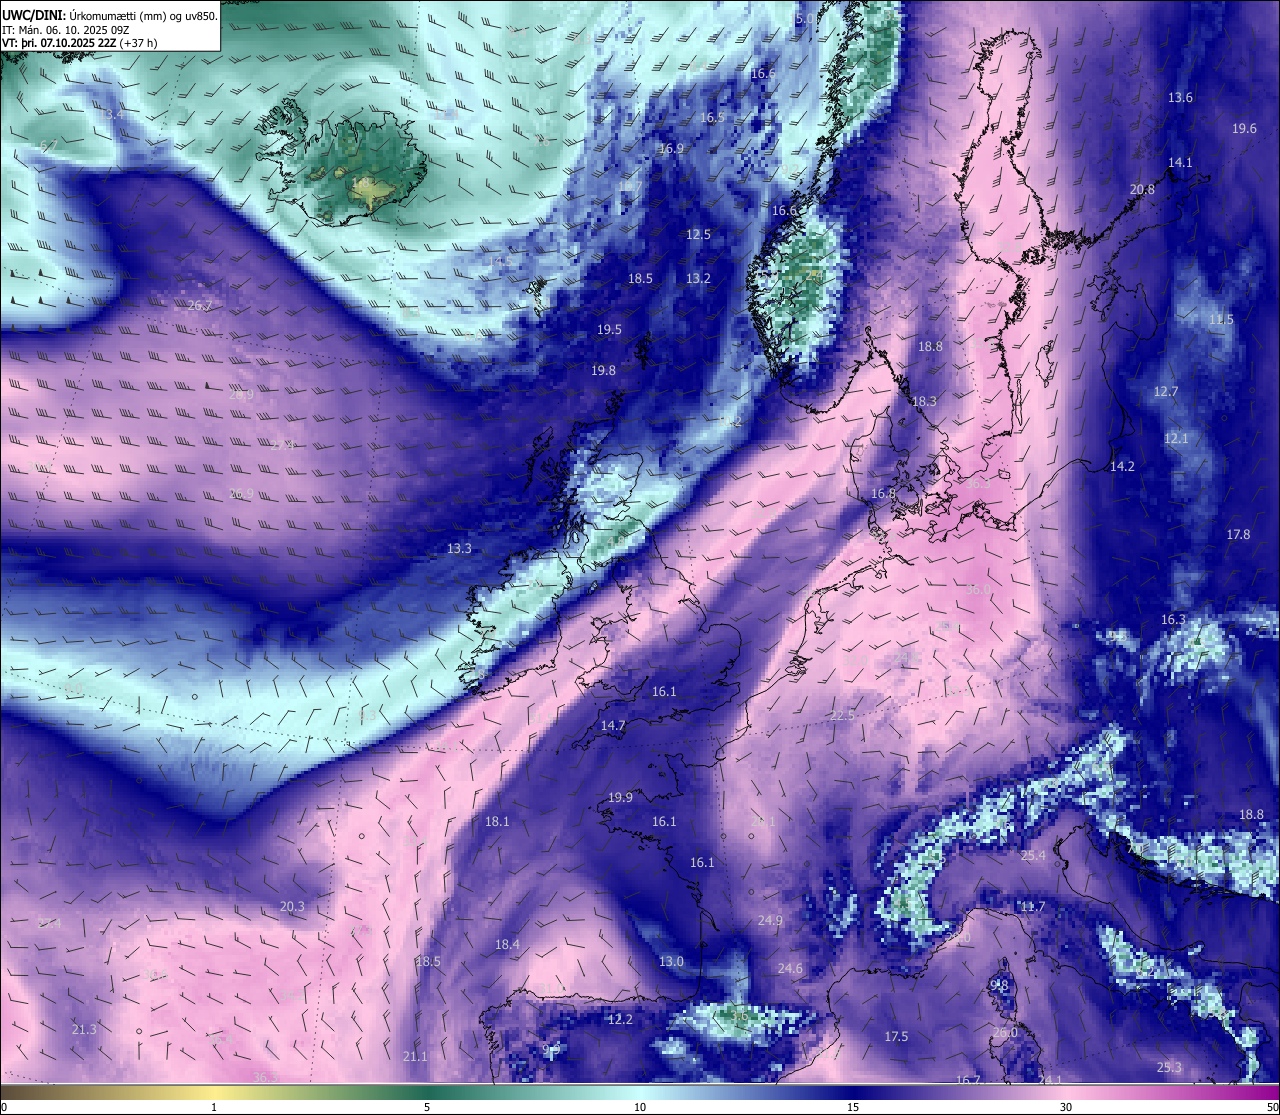Click the map value 21.3
Screen dimensions: 1280x1115
click(x=84, y=1030)
